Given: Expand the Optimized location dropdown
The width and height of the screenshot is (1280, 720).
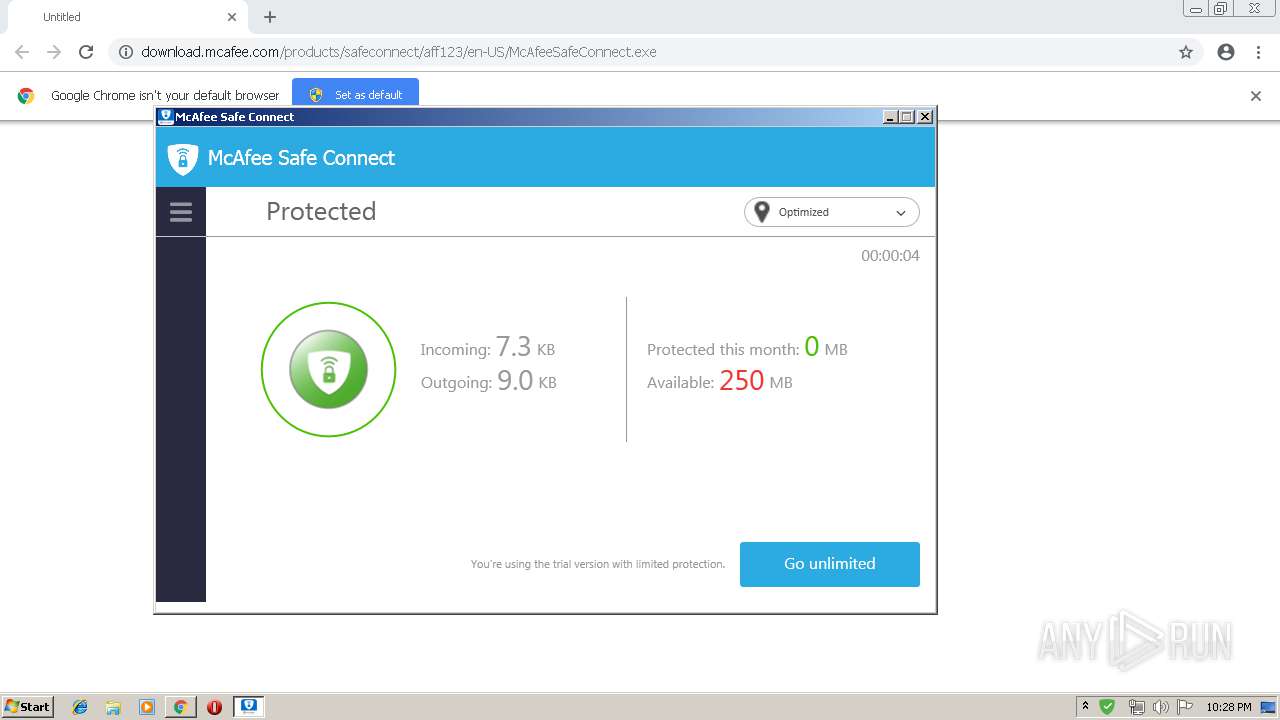Looking at the screenshot, I should coord(831,212).
